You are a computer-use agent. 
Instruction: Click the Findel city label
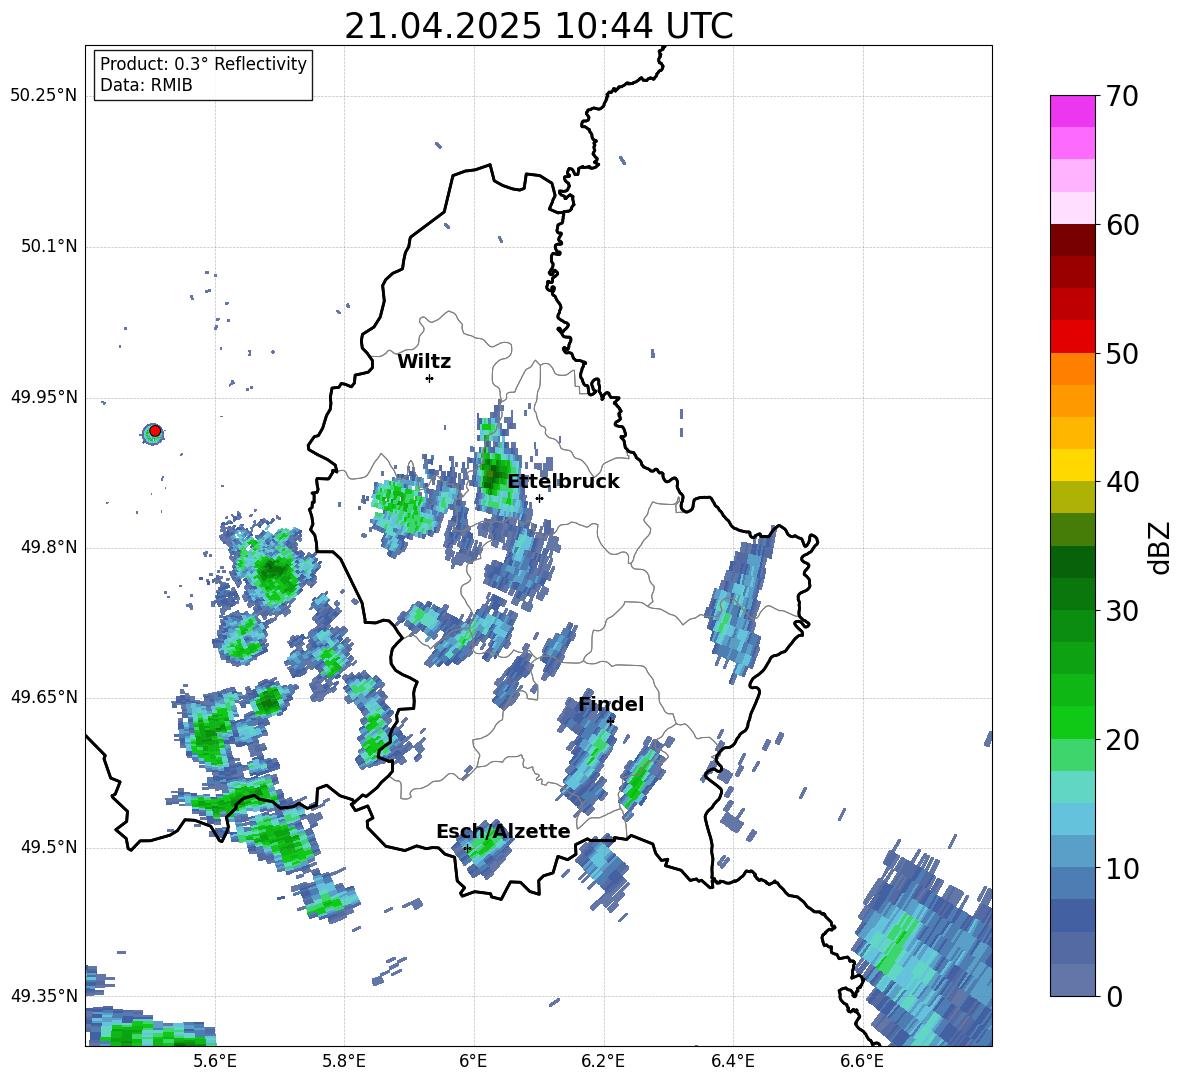pos(611,704)
